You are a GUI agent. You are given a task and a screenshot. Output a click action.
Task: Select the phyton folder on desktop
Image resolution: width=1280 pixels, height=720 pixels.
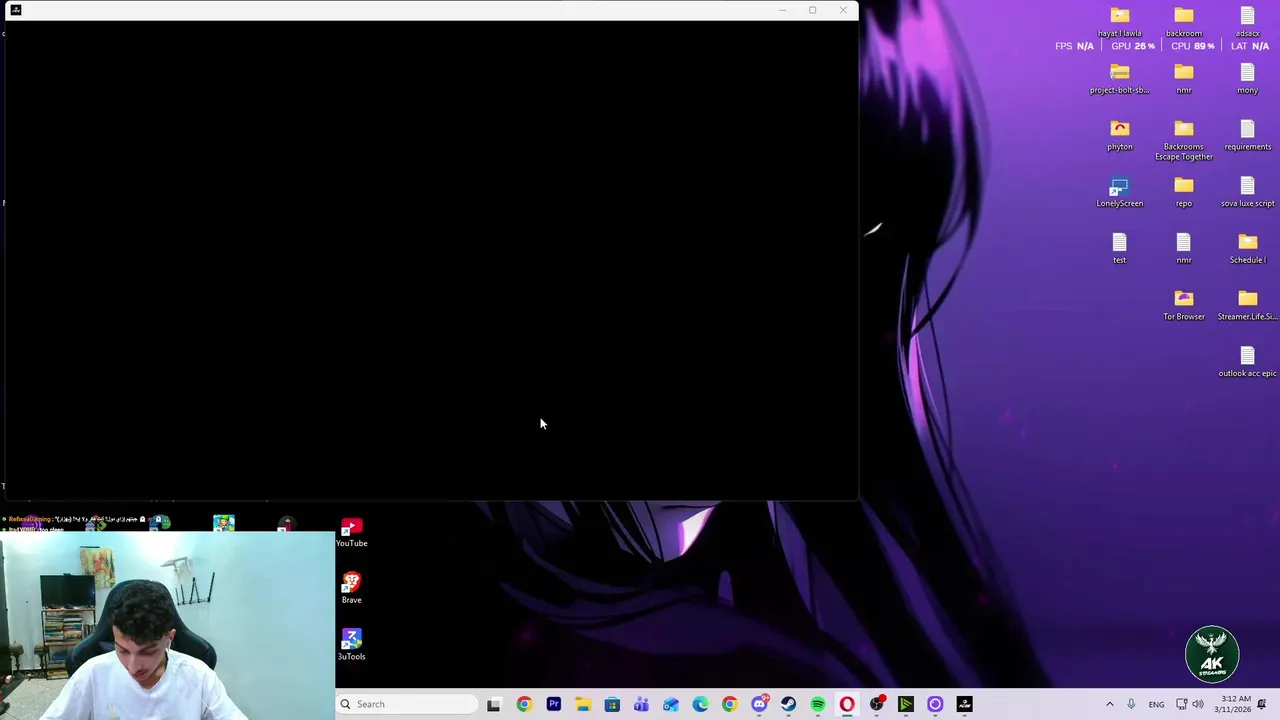tap(1120, 136)
